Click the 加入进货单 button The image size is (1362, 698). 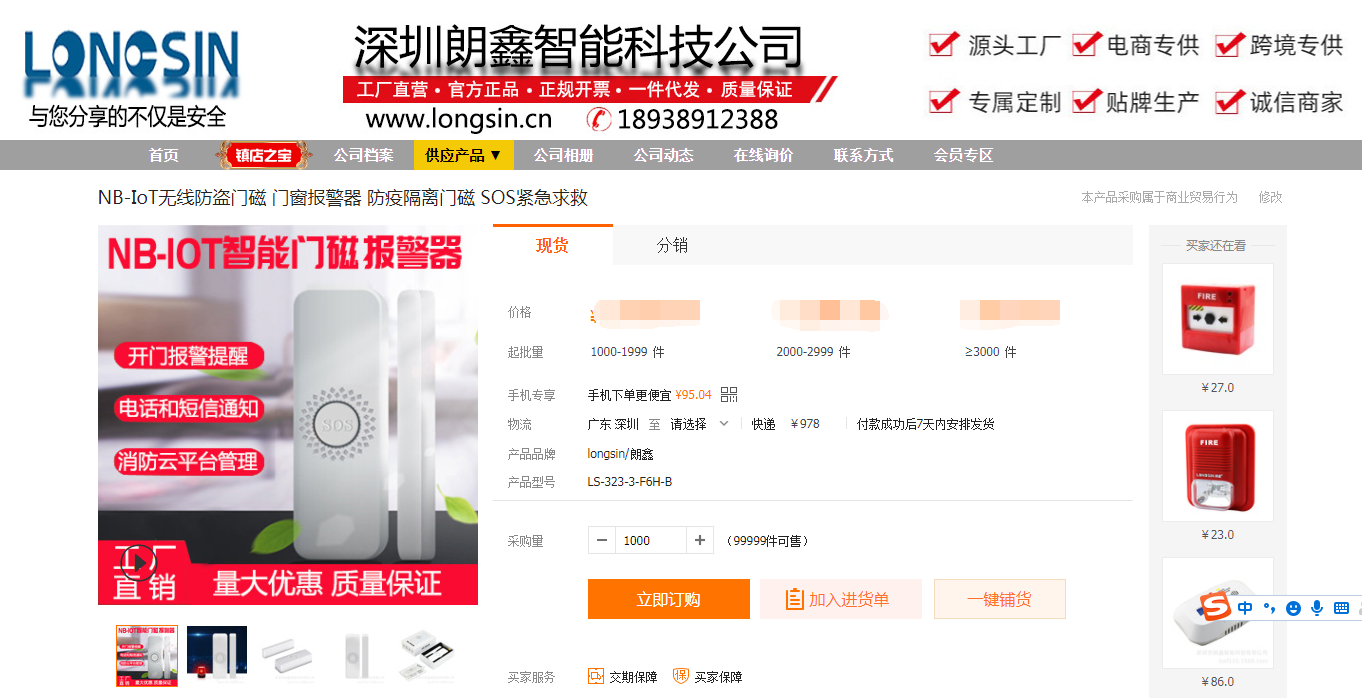click(841, 599)
